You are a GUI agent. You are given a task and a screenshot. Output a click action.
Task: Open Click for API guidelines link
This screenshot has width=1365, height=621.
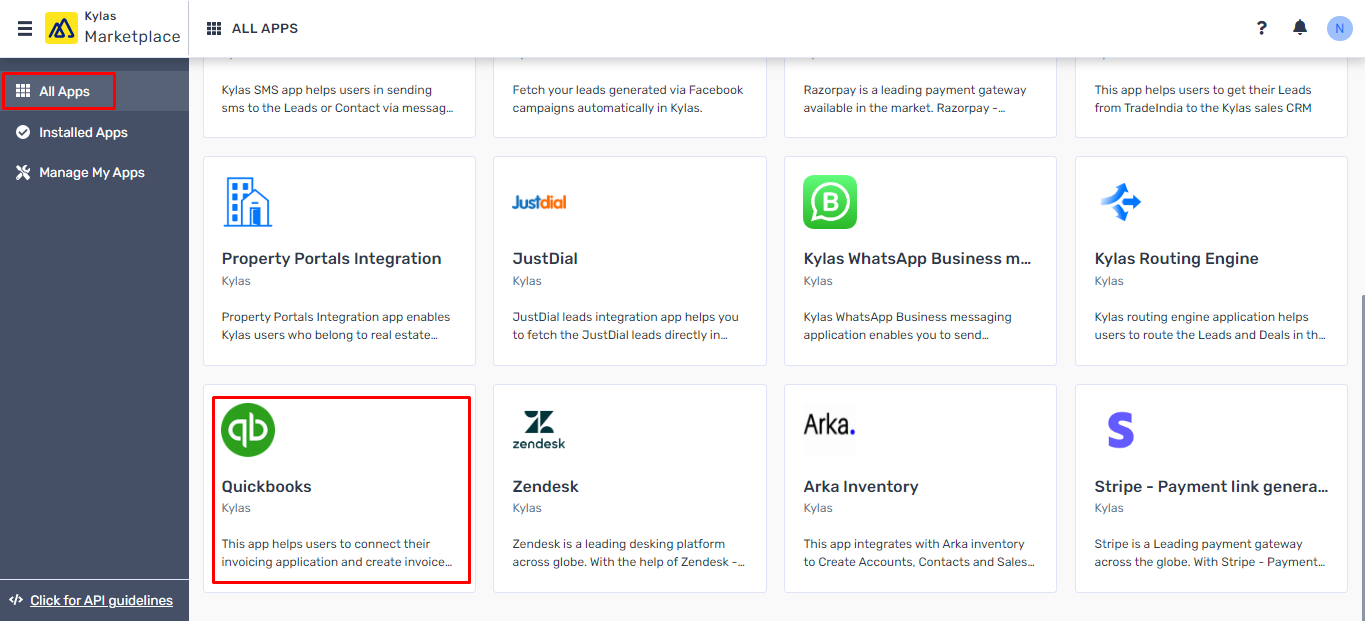coord(101,600)
